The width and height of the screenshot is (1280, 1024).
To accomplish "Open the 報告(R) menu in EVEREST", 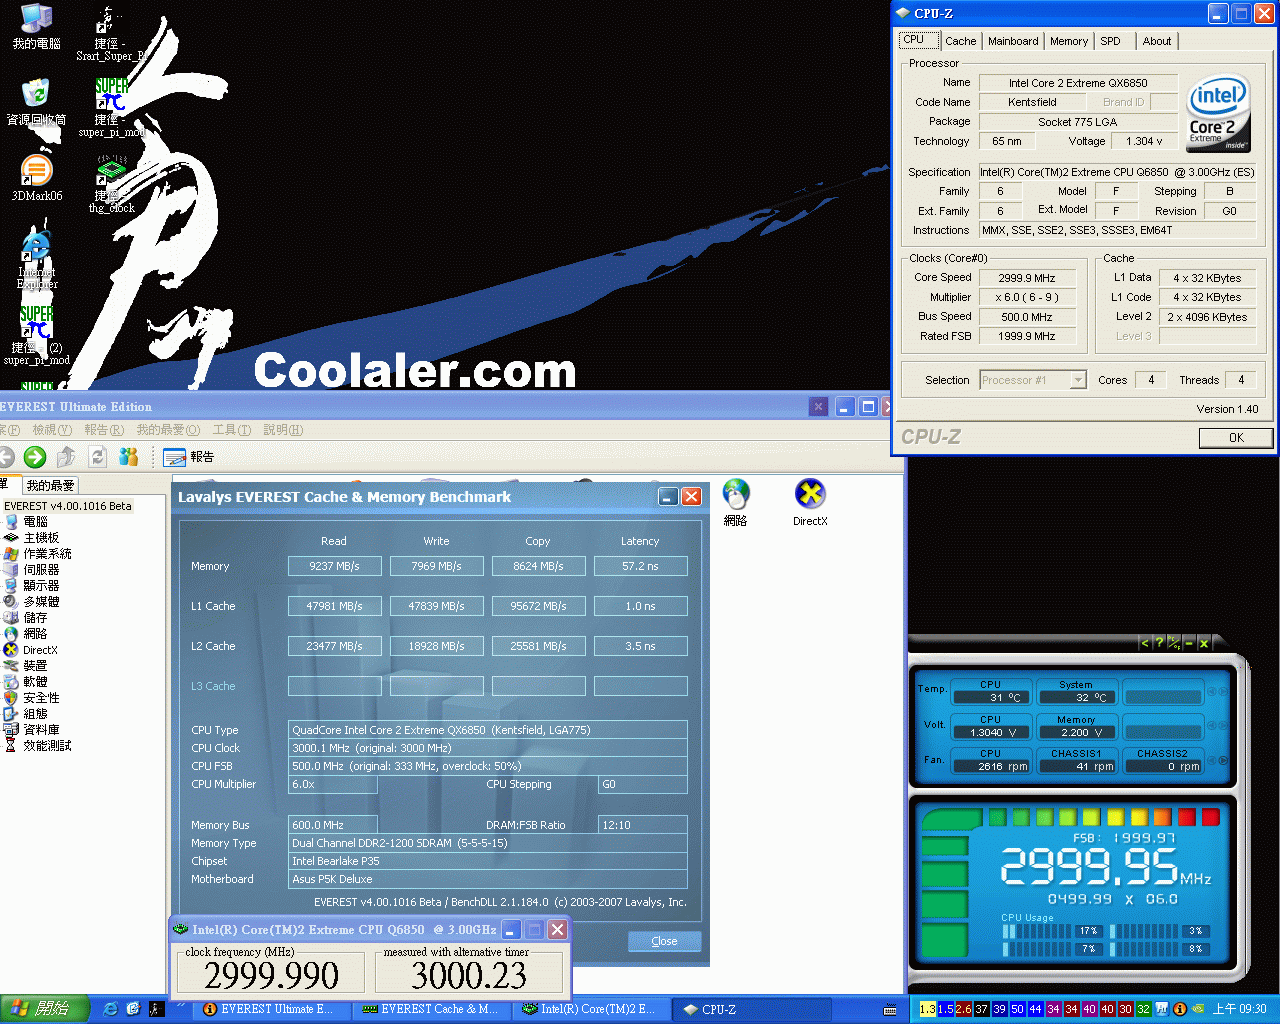I will coord(104,430).
